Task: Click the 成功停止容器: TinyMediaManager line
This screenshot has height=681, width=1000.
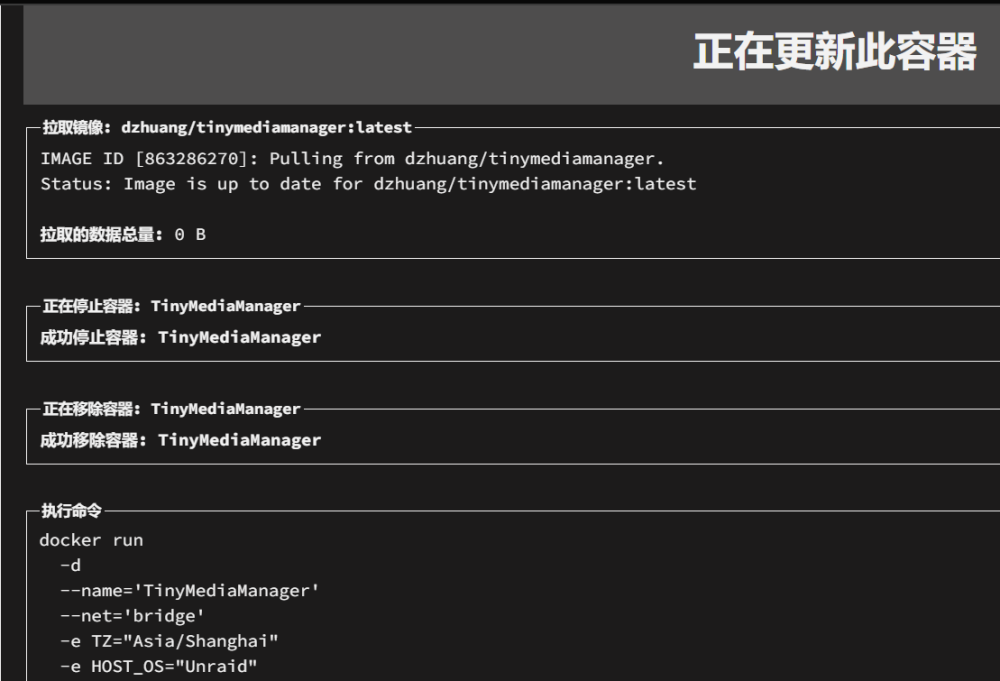Action: pyautogui.click(x=180, y=337)
